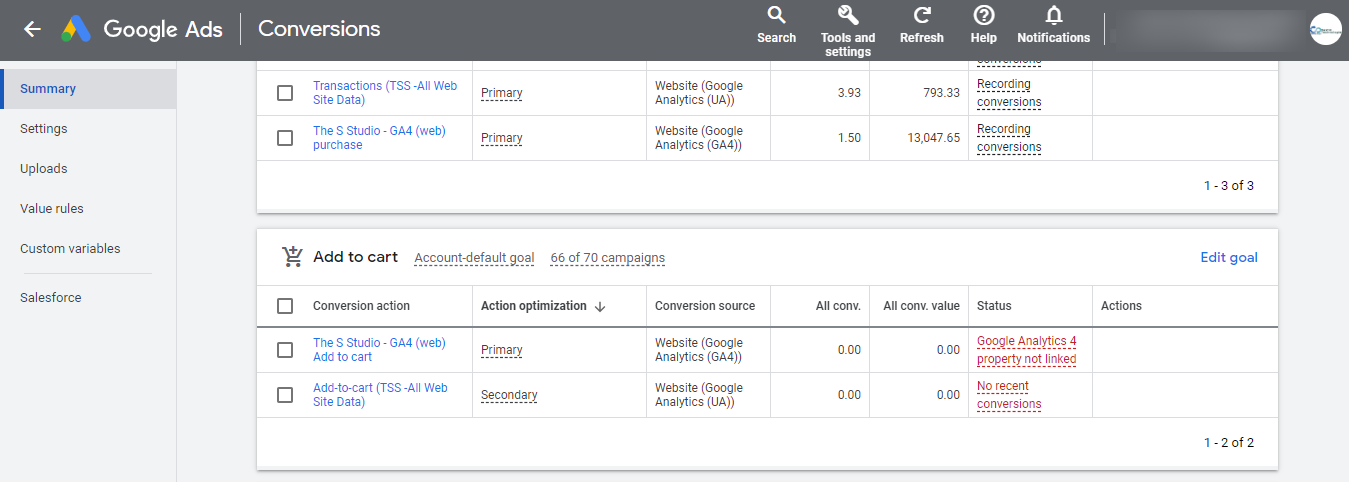The image size is (1349, 482).
Task: Tick checkbox for Transactions (TSS -All Web Site Data)
Action: point(285,93)
